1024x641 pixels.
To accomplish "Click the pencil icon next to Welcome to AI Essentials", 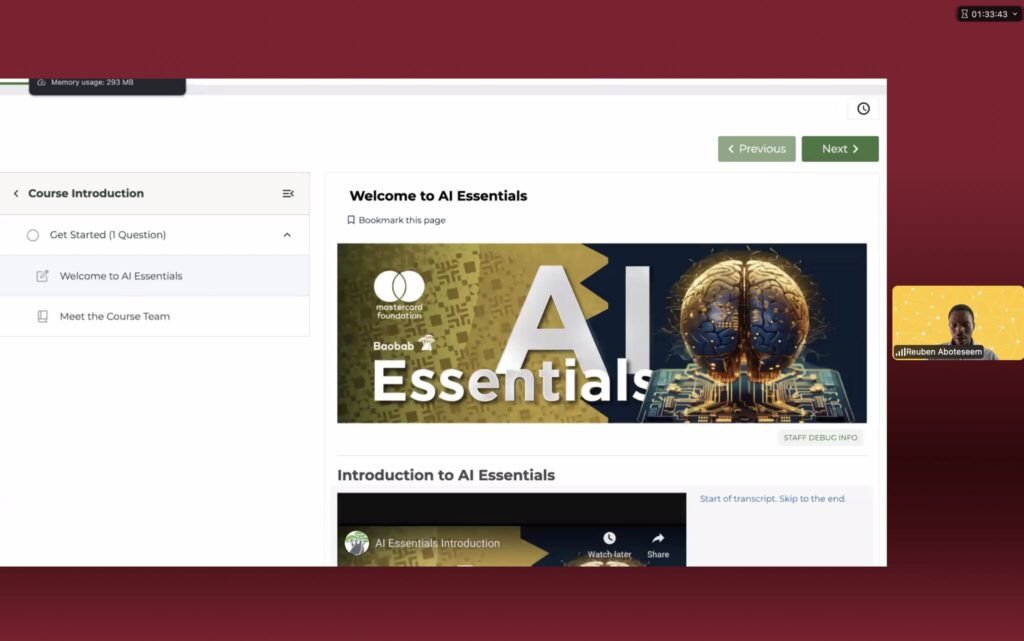I will click(42, 276).
